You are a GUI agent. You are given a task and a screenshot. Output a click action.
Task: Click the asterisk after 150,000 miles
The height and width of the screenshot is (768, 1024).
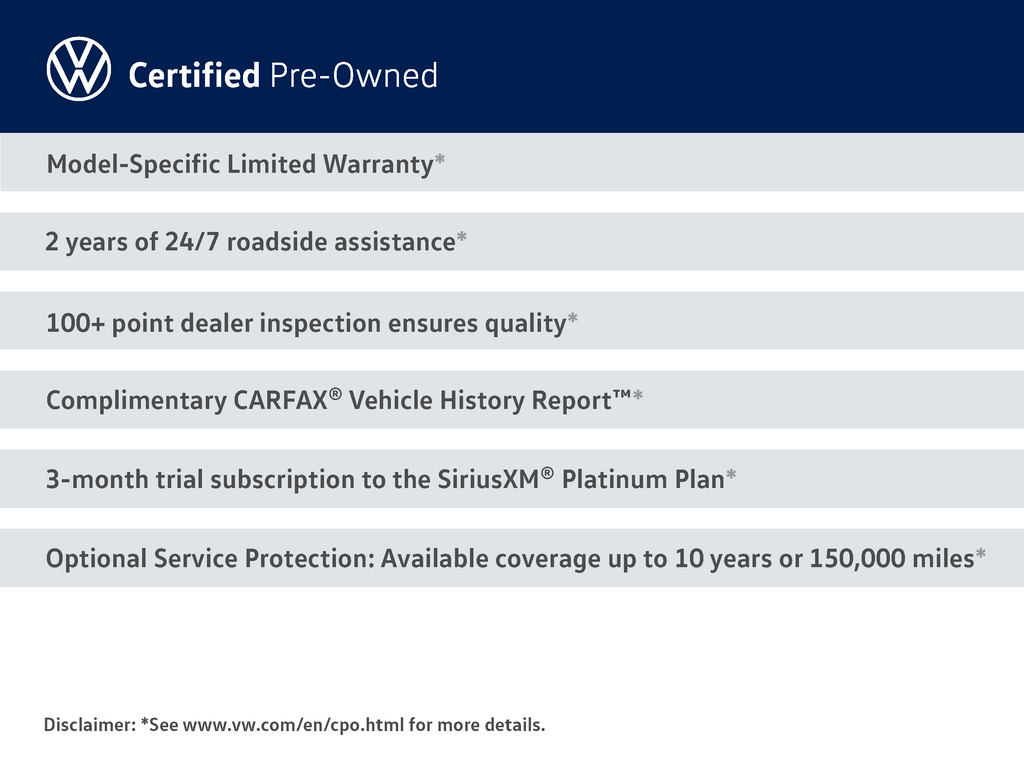(981, 556)
